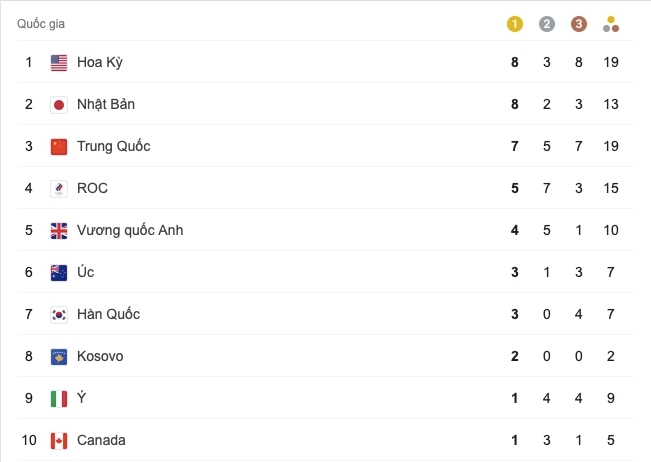Click the bronze medal column icon
The width and height of the screenshot is (651, 462).
pos(579,24)
